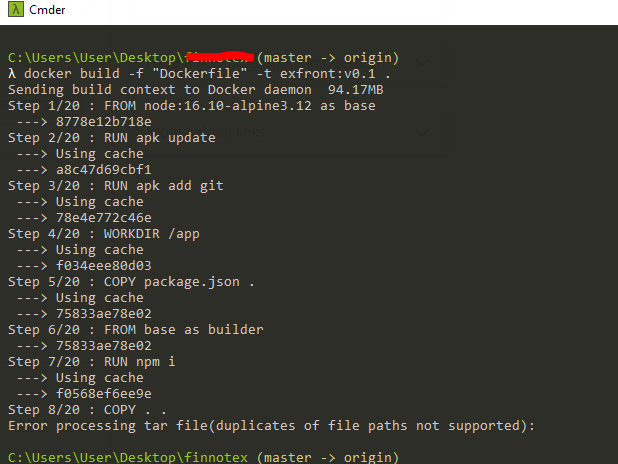Screen dimensions: 618x464
Task: Click the bottom finnotex prompt path
Action: pos(128,457)
